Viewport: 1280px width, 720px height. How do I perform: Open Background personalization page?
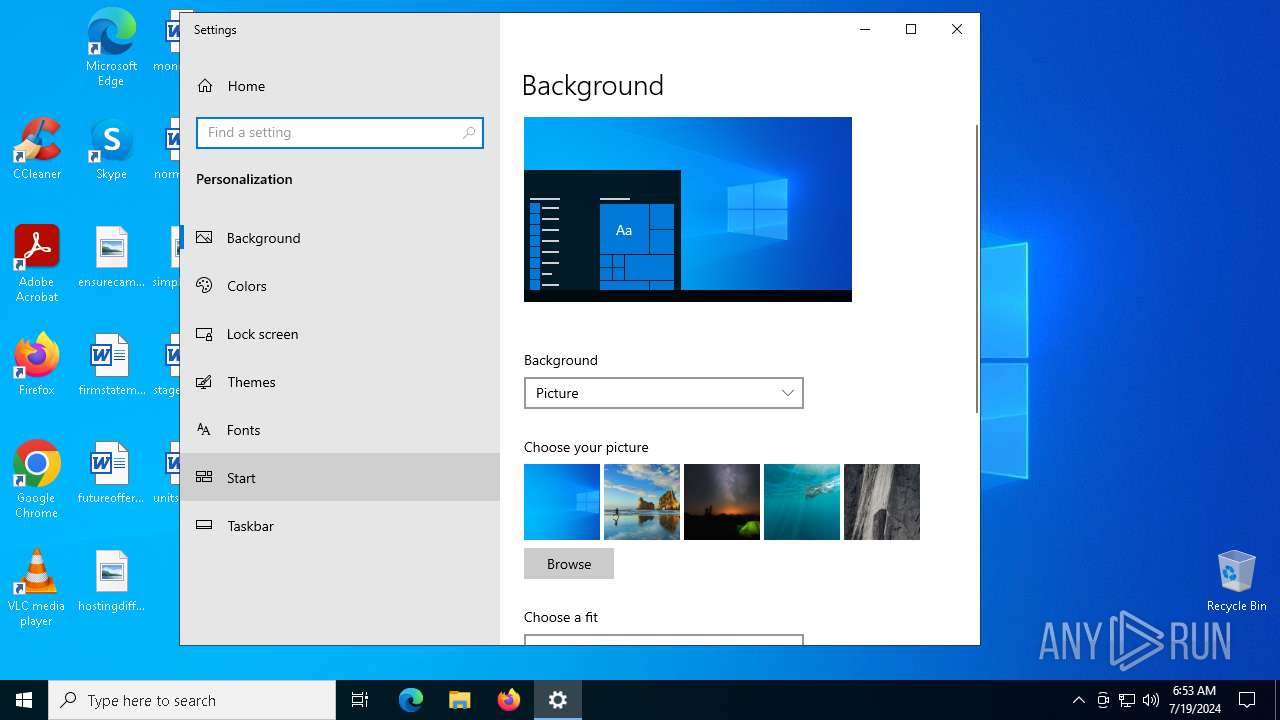pos(340,238)
